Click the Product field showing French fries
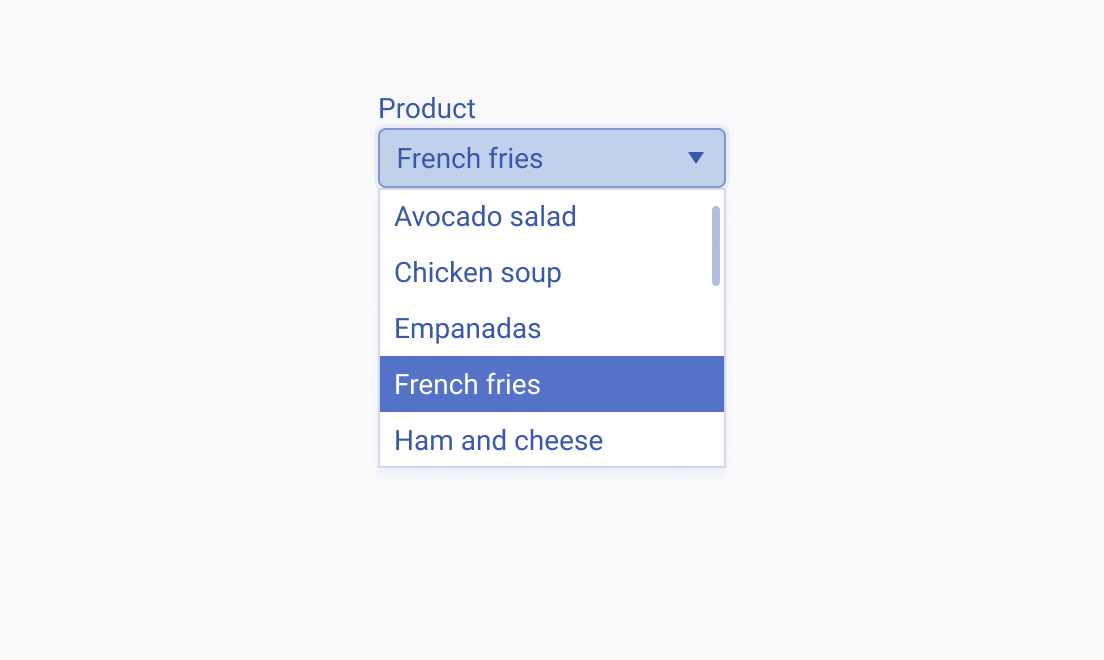The image size is (1104, 660). 550,158
